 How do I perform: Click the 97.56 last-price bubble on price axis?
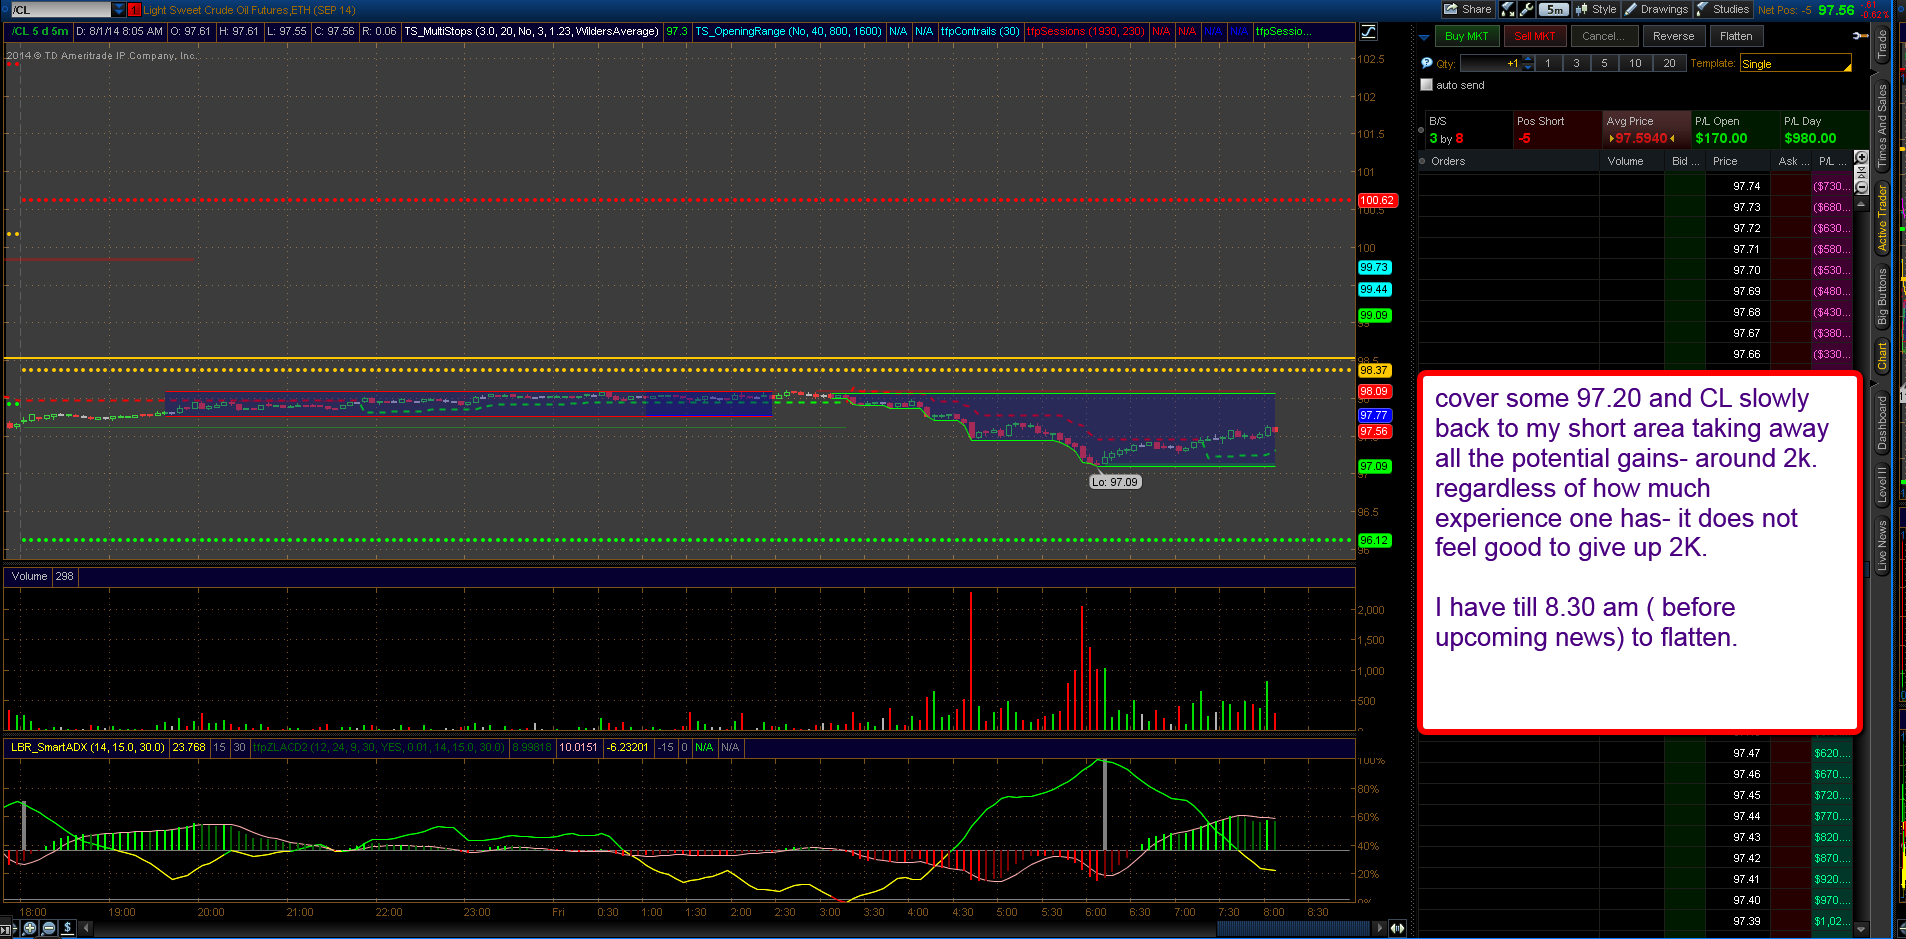[1374, 432]
